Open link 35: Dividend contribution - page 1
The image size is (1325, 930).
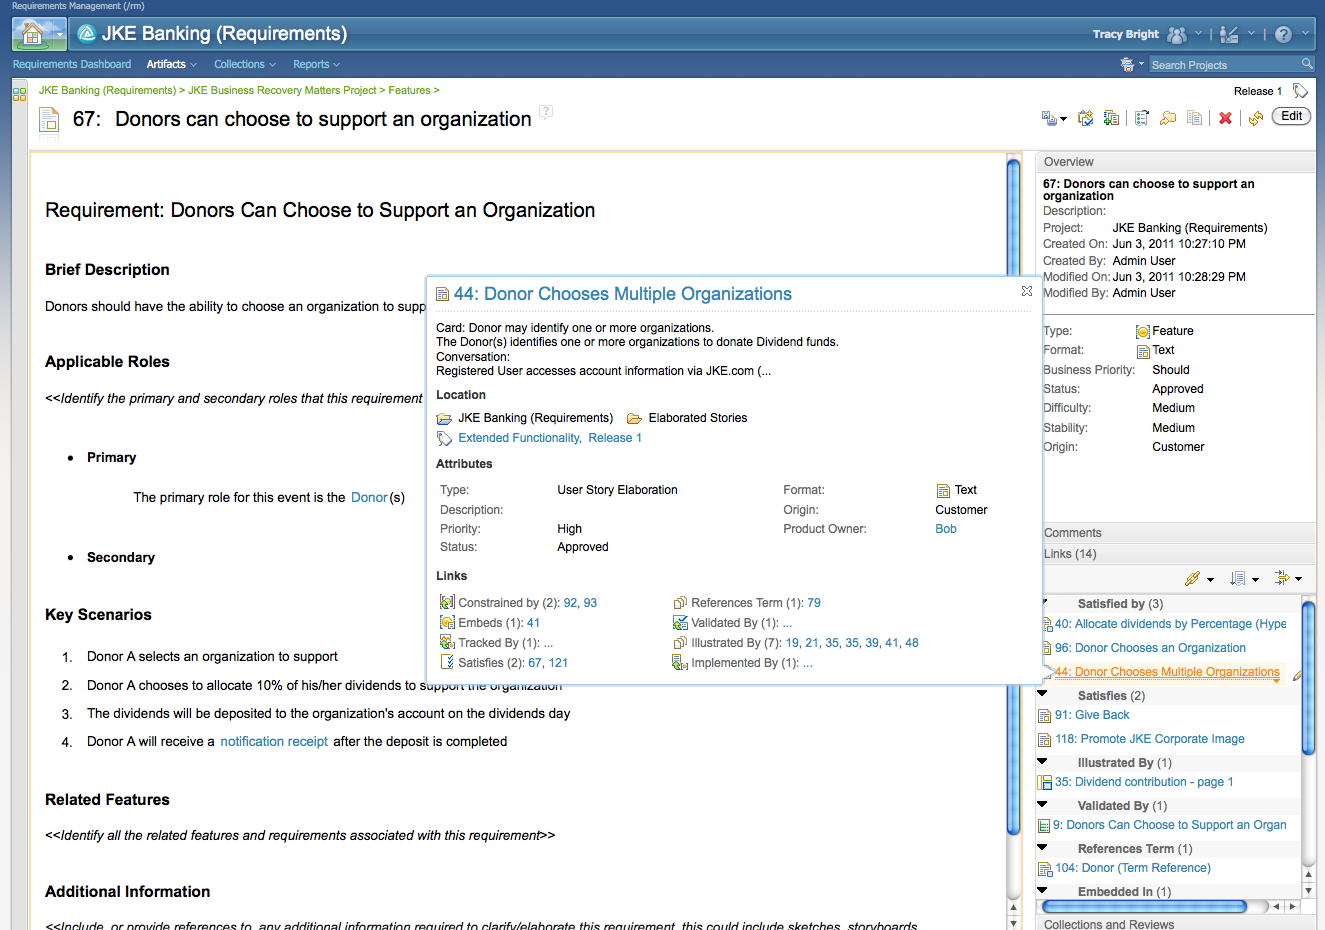click(1144, 782)
